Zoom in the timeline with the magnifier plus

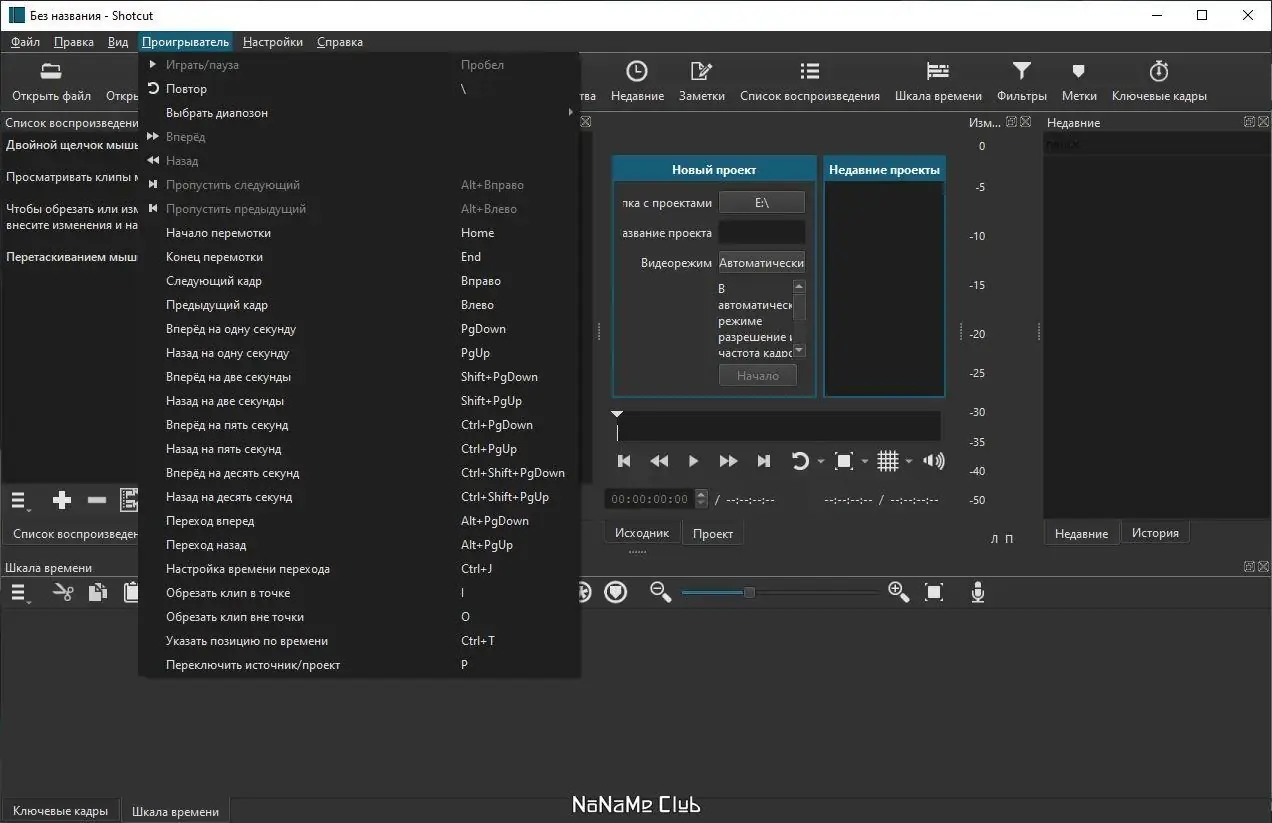click(x=898, y=592)
